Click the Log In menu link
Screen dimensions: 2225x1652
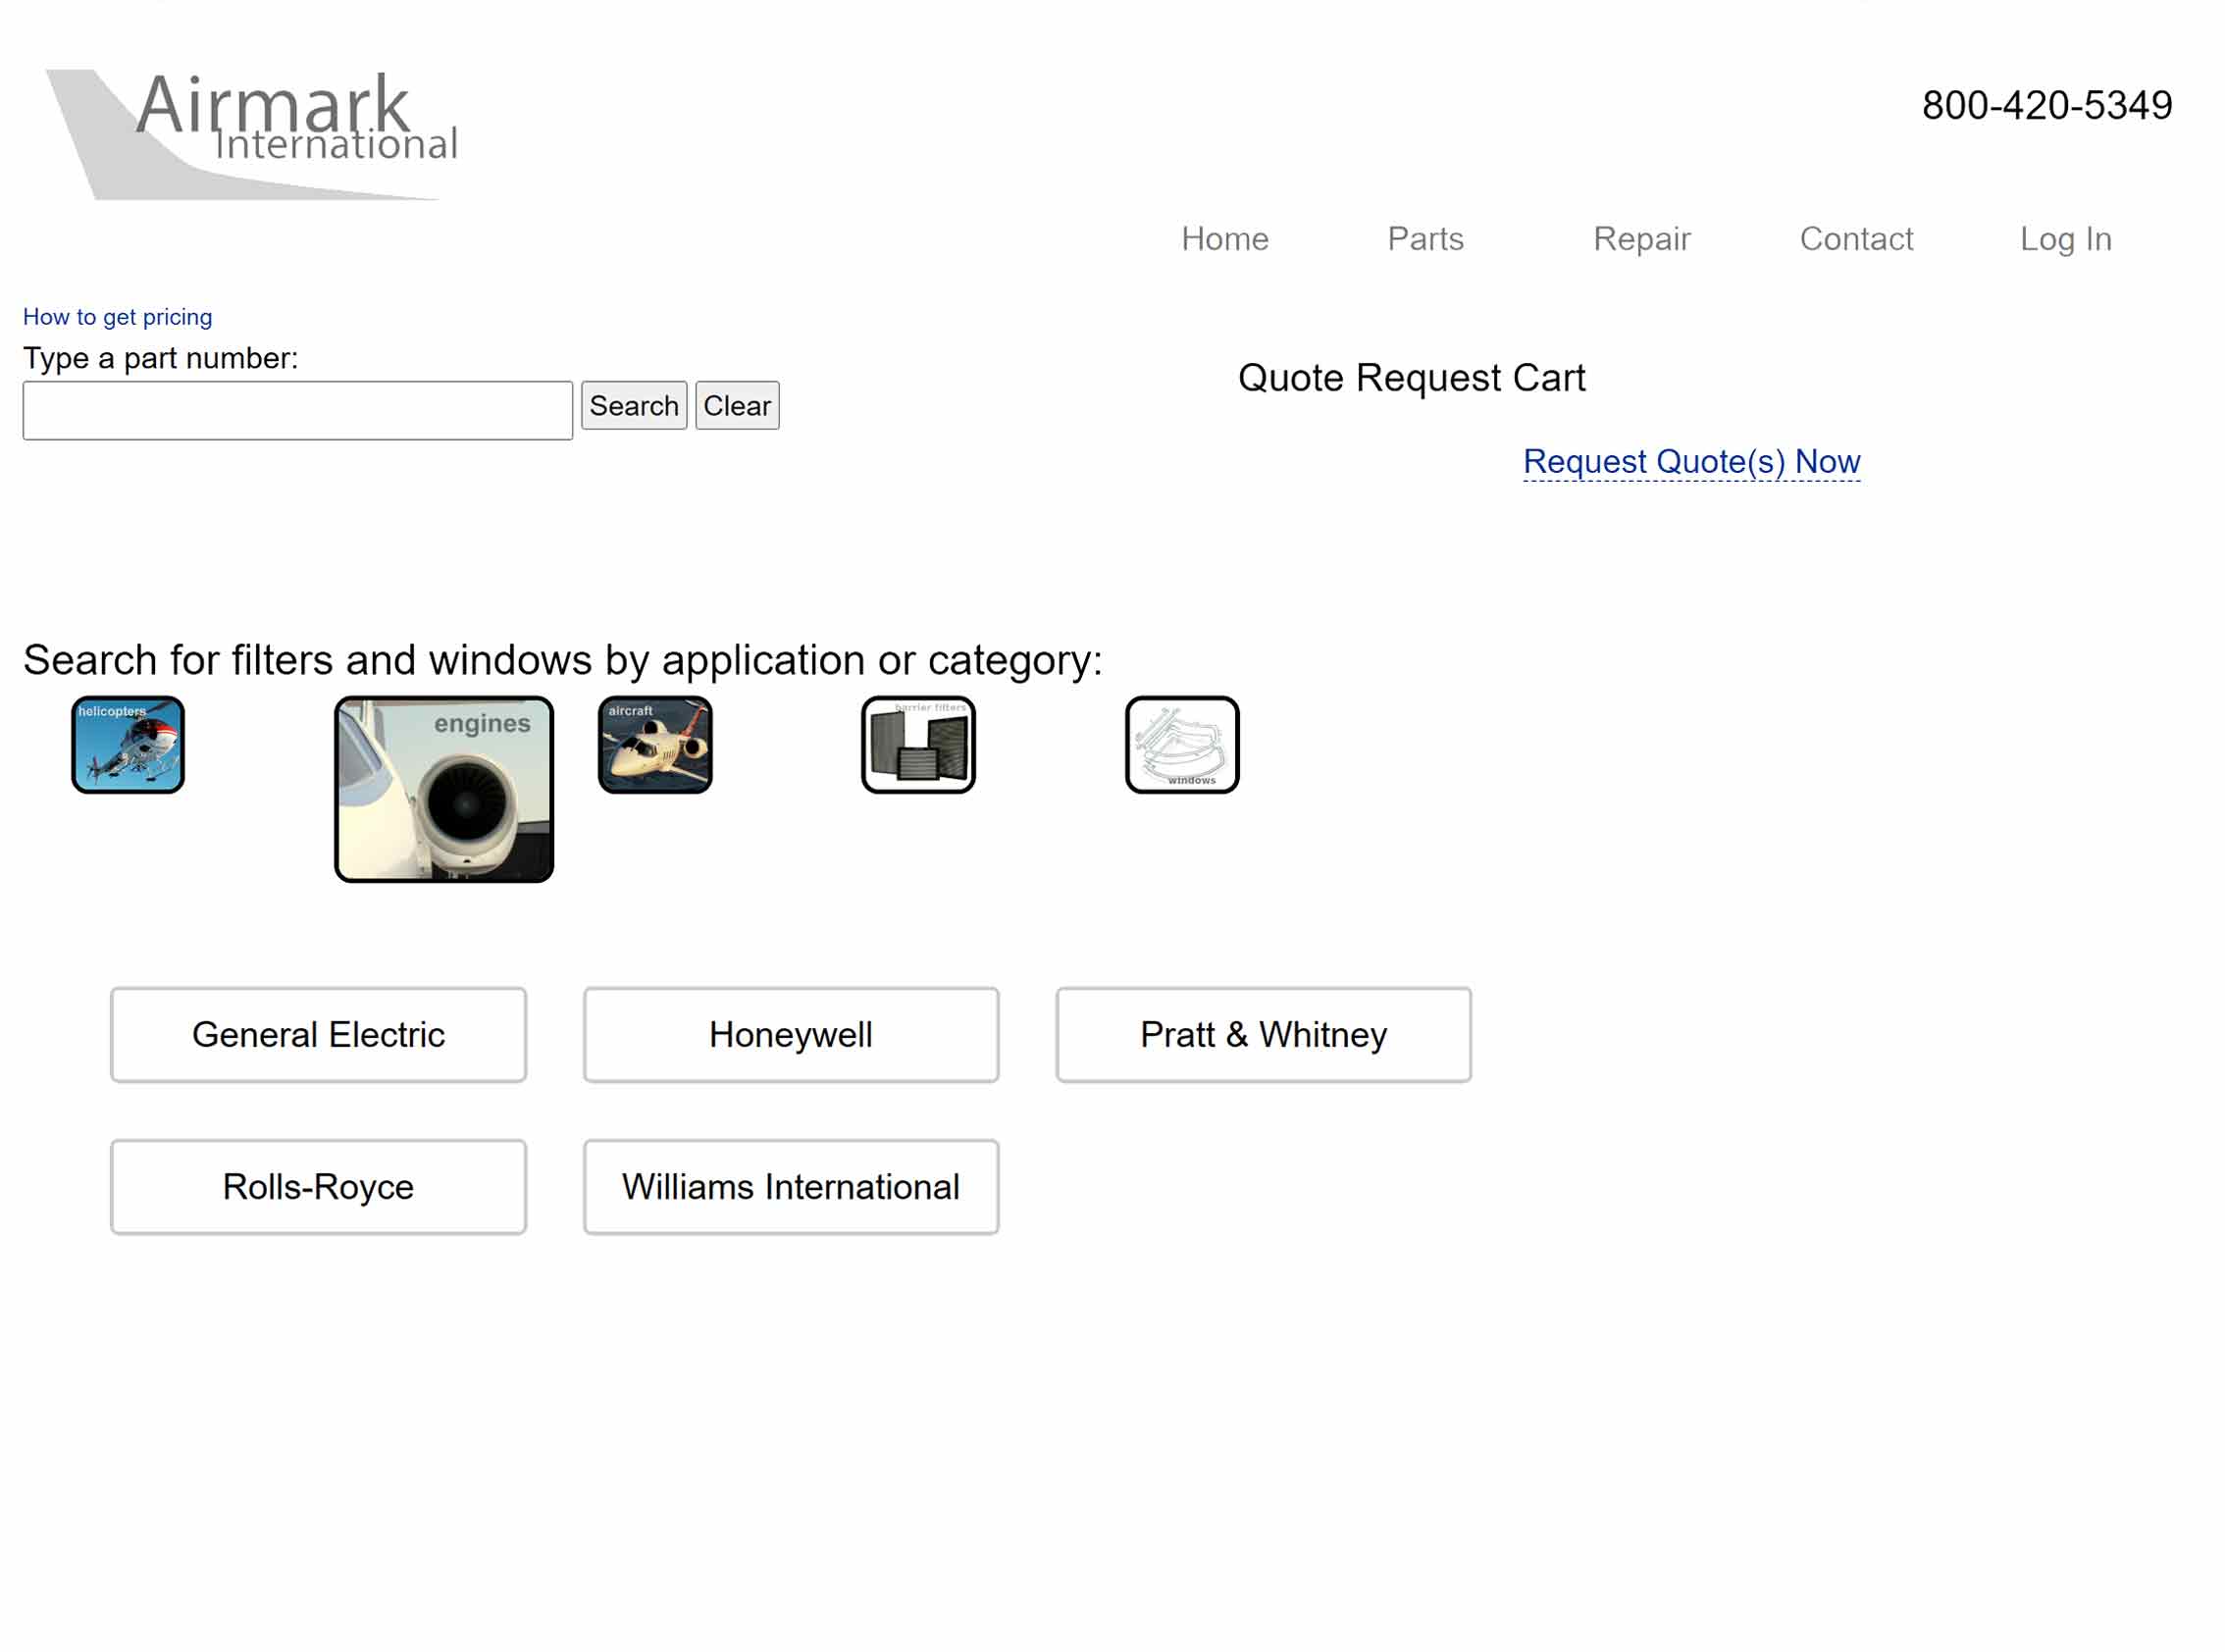2065,239
